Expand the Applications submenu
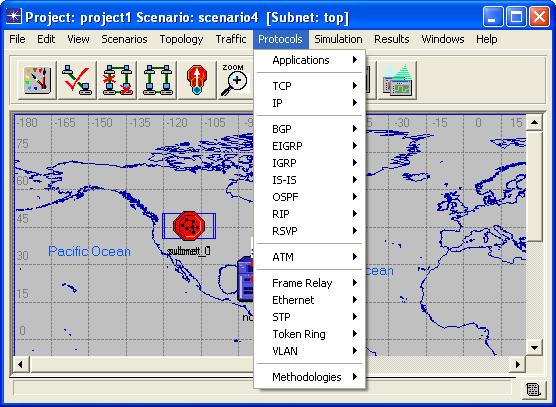 pos(310,60)
